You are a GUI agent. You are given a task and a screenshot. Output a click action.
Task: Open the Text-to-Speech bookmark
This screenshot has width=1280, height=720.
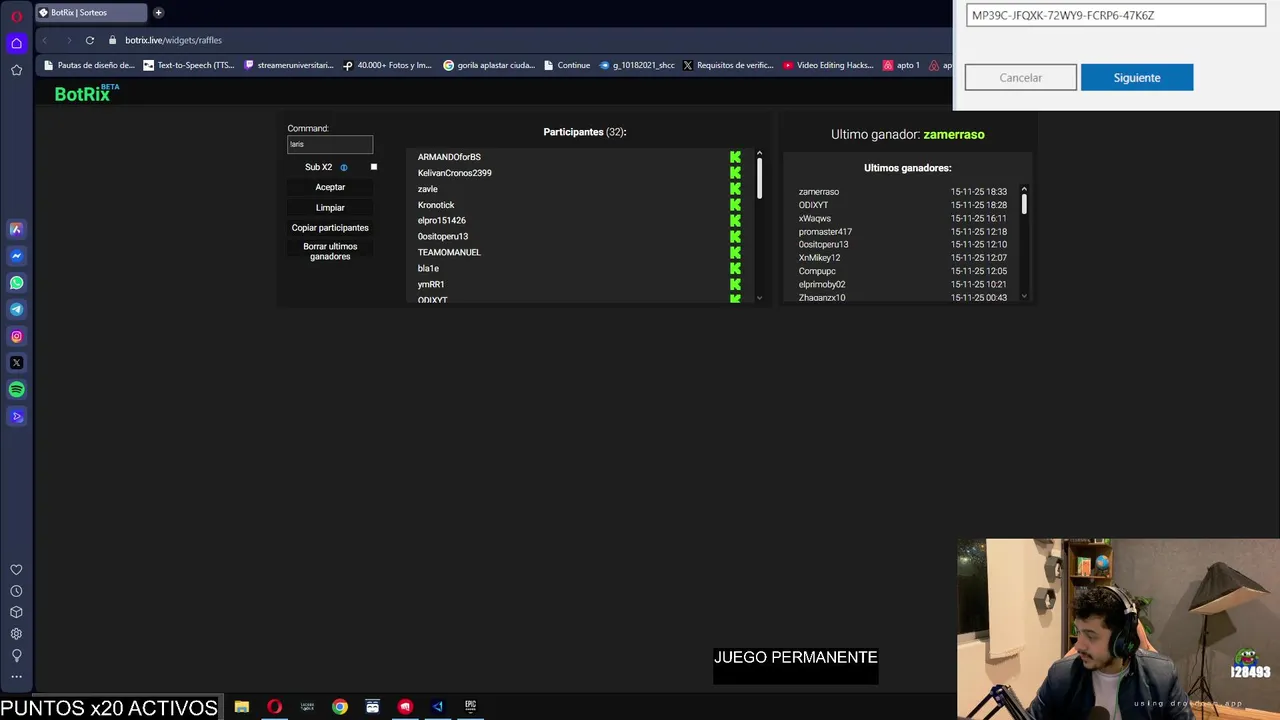coord(189,65)
